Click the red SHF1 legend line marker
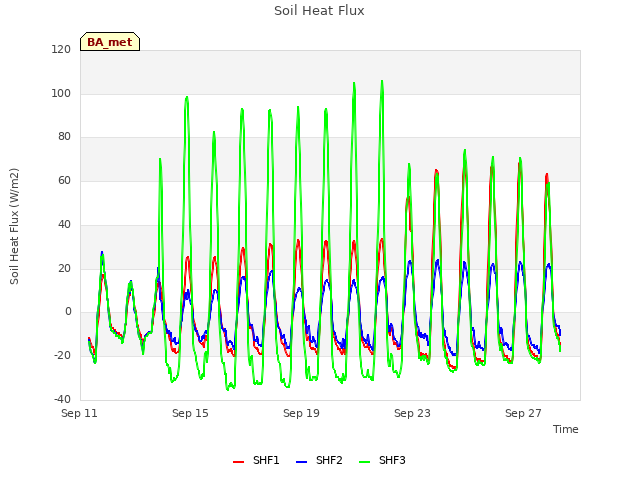 238,462
